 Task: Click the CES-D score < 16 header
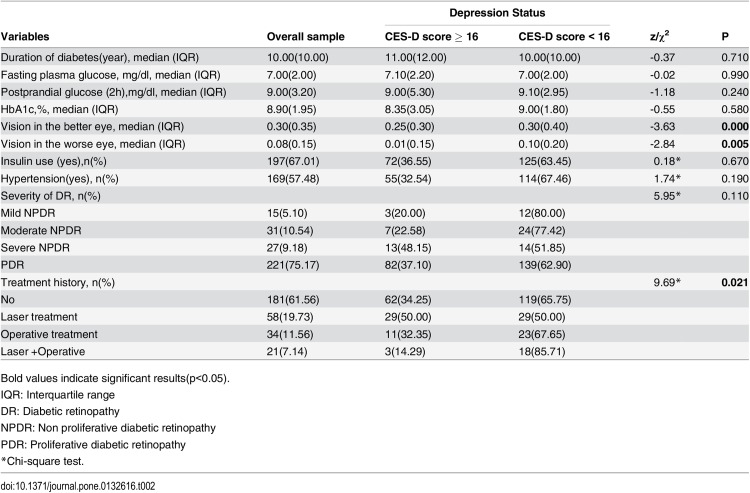(564, 37)
